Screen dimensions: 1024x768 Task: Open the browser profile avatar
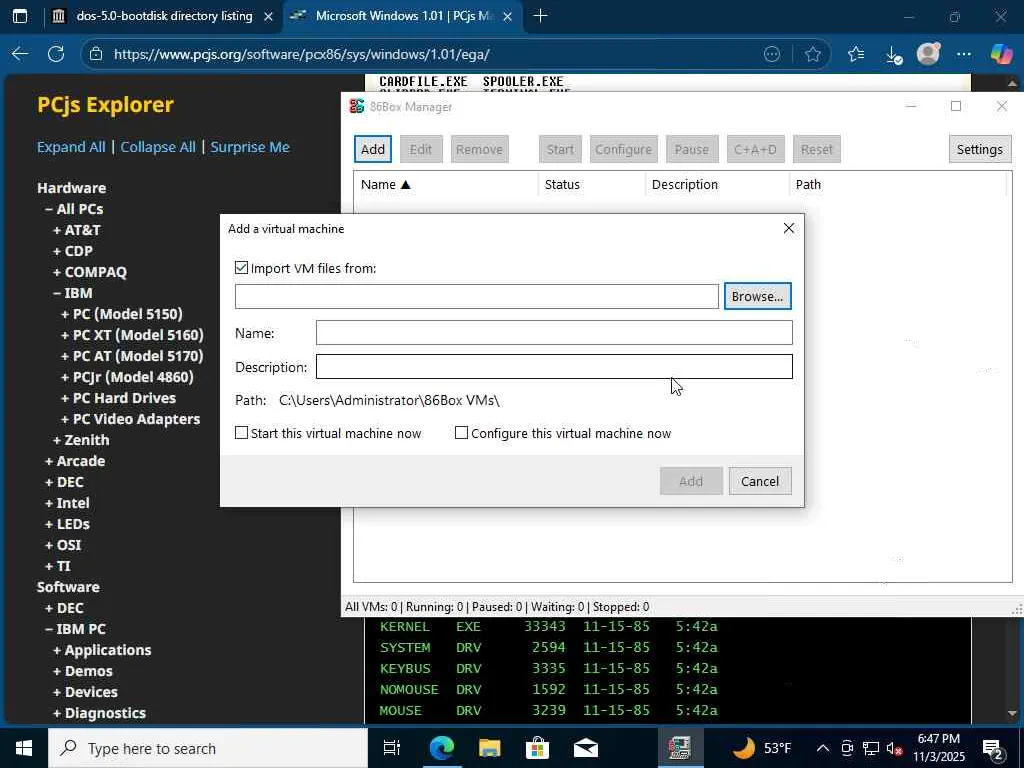[x=928, y=54]
